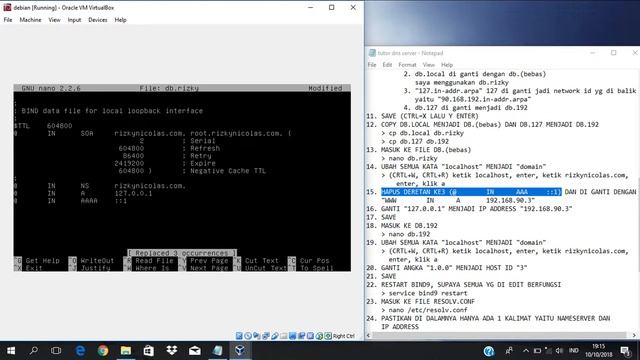Click the CPU features indicator in VirtualBox
This screenshot has height=360, width=640.
[310, 336]
